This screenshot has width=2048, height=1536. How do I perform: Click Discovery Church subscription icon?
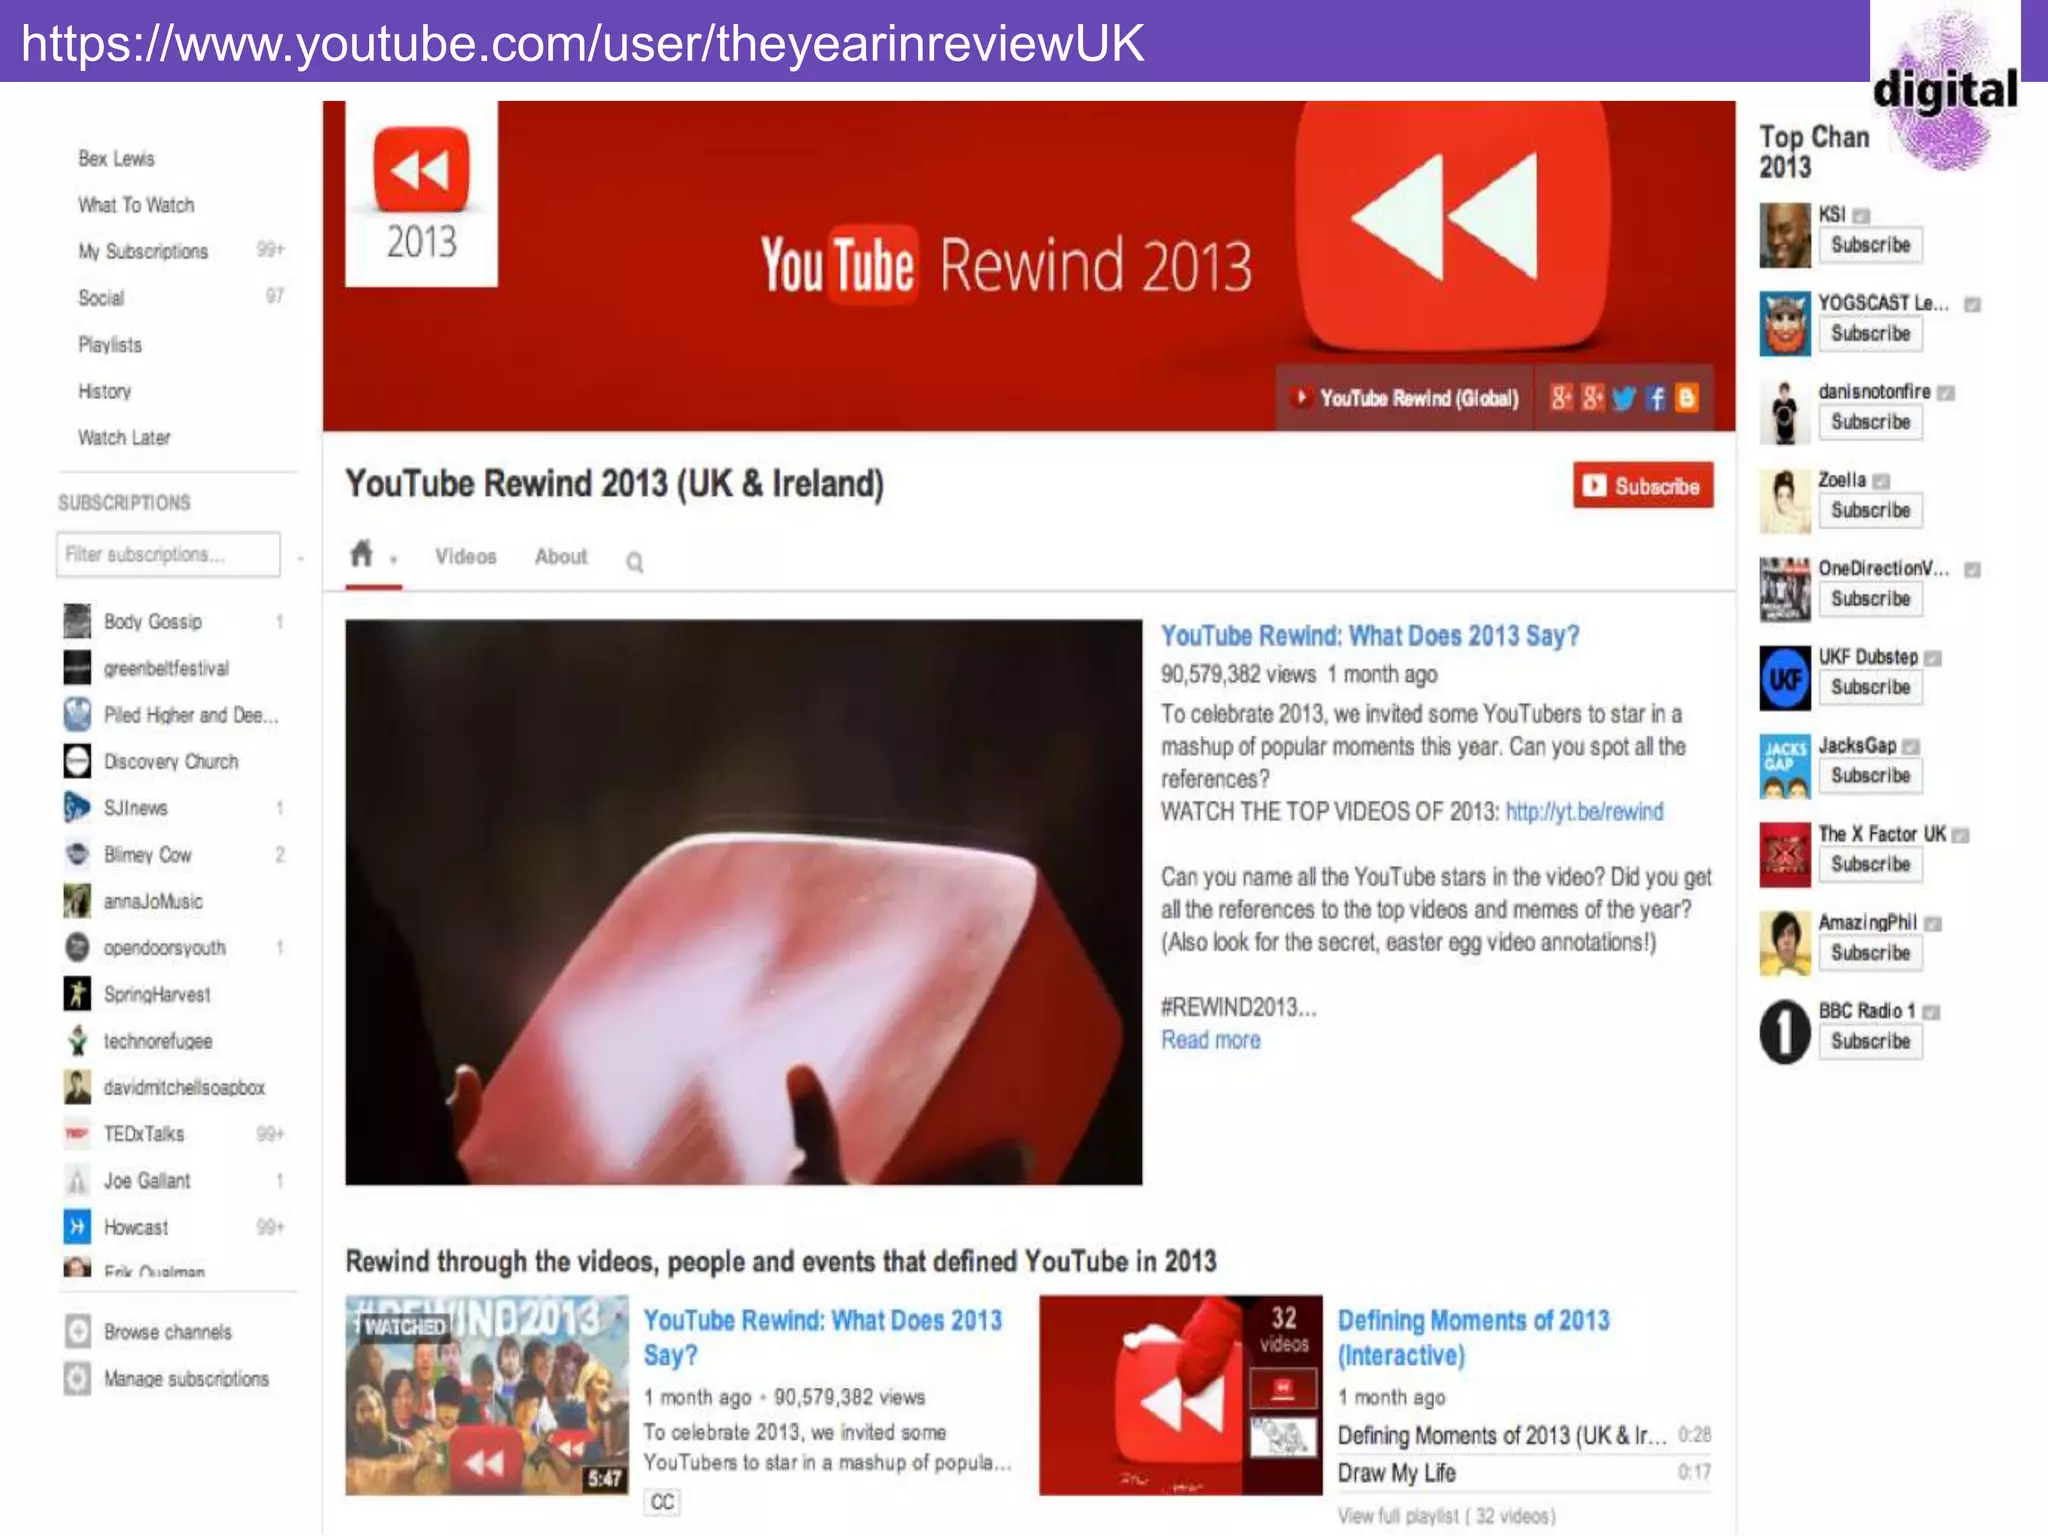[77, 761]
